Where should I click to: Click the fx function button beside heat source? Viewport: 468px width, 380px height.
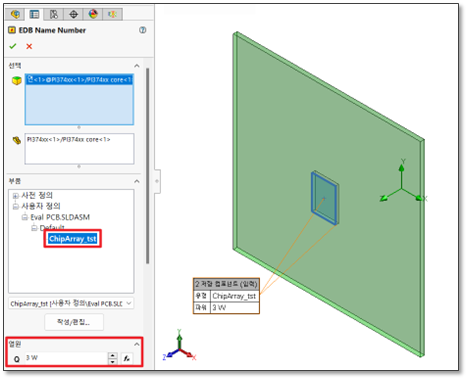pos(127,359)
